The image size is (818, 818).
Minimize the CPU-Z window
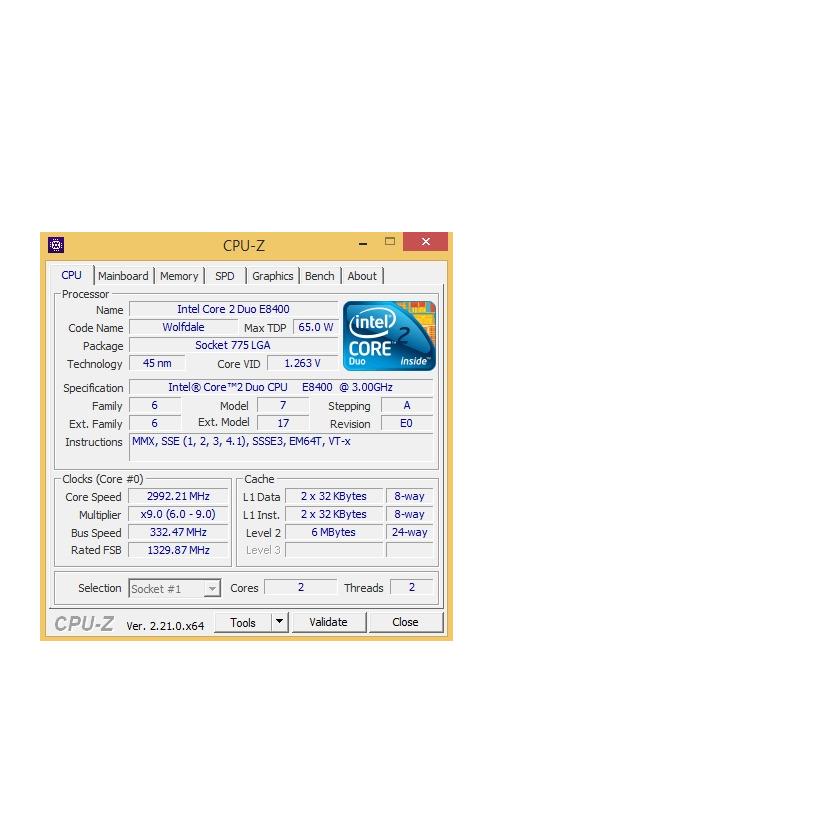point(363,243)
